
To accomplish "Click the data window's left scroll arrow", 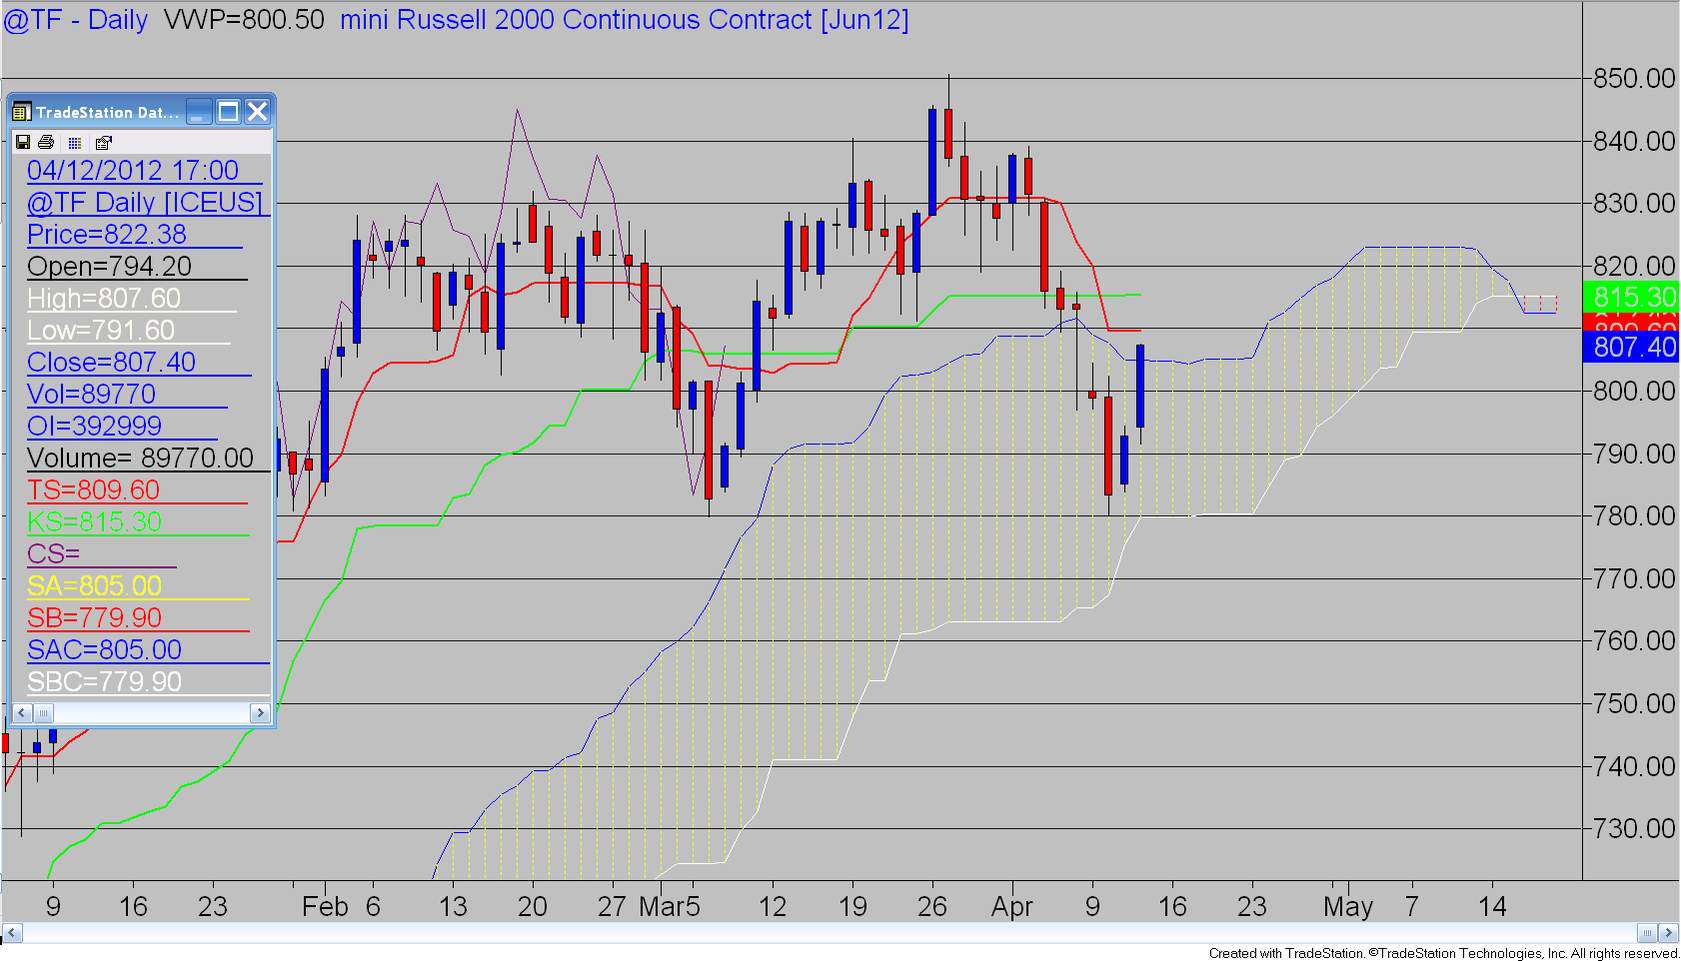I will (x=22, y=713).
